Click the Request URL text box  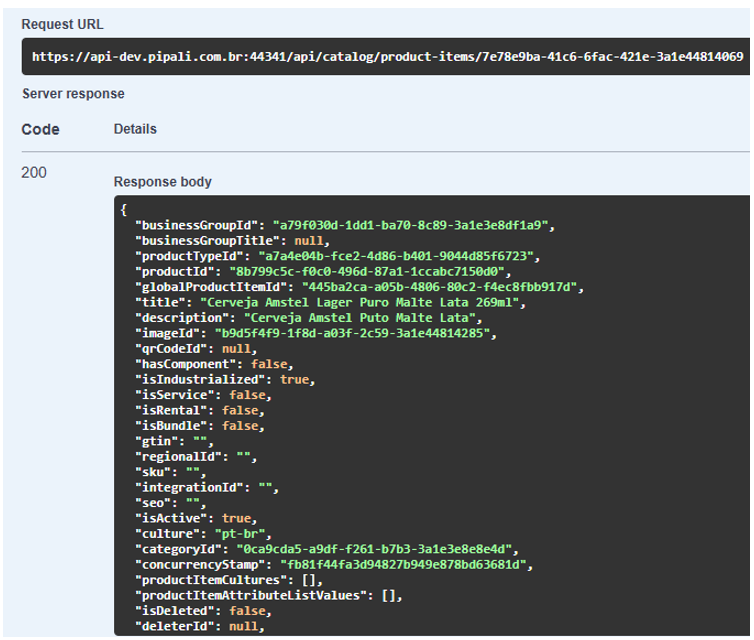click(x=385, y=57)
